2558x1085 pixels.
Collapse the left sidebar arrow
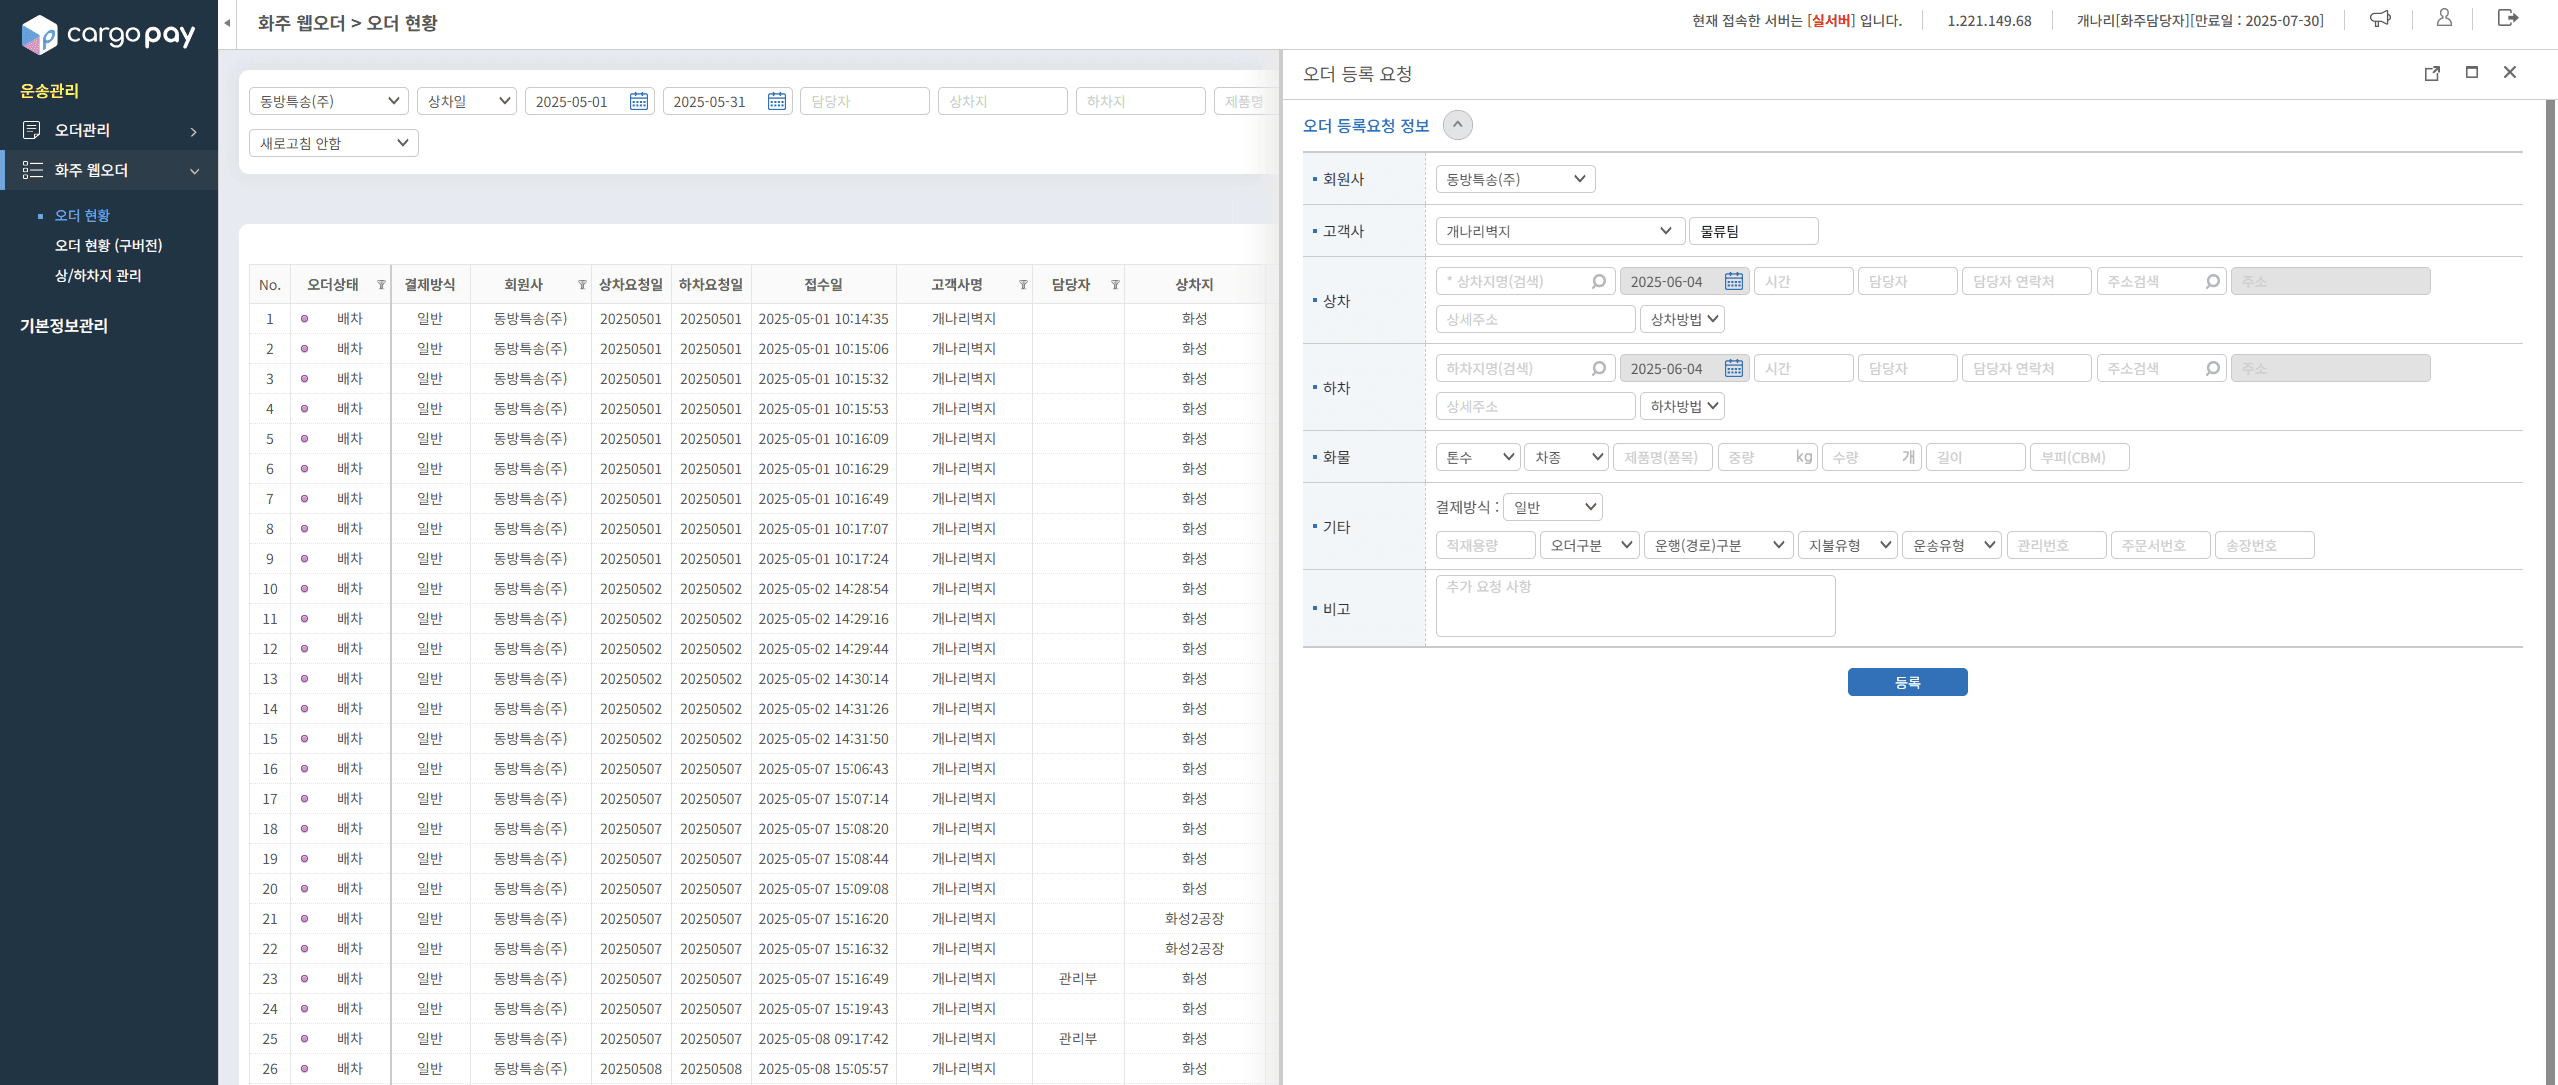point(227,23)
